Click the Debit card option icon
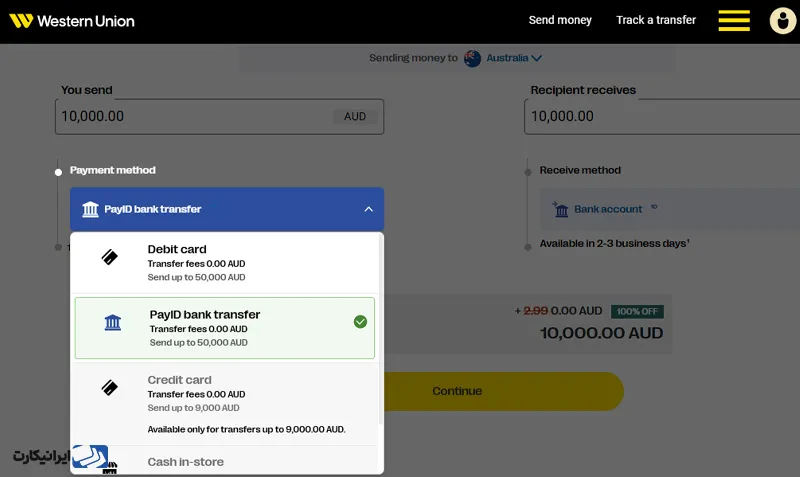 pyautogui.click(x=109, y=257)
